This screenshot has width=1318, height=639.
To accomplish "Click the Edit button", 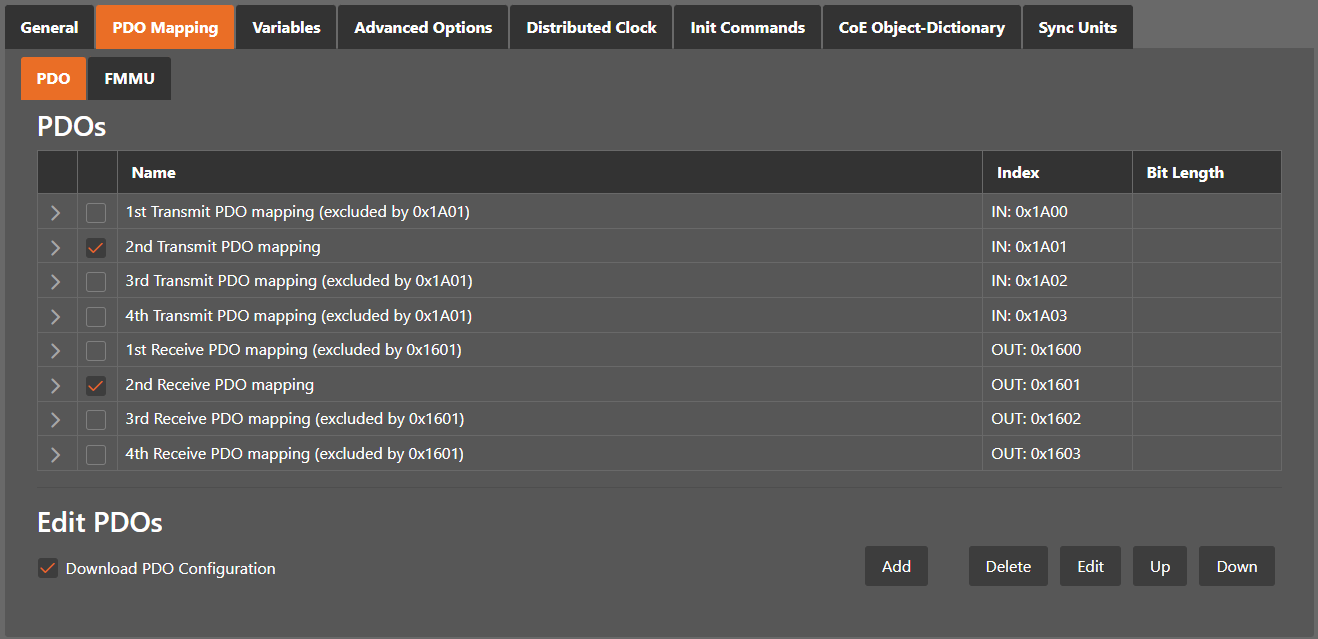I will (x=1090, y=566).
